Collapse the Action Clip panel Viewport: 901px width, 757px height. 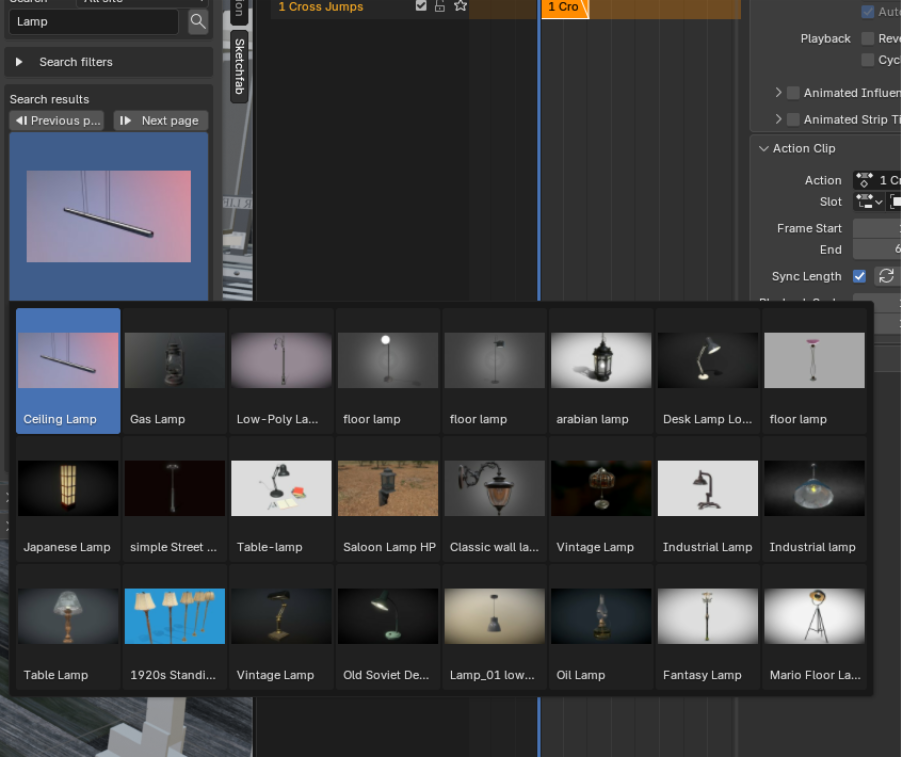click(x=763, y=148)
